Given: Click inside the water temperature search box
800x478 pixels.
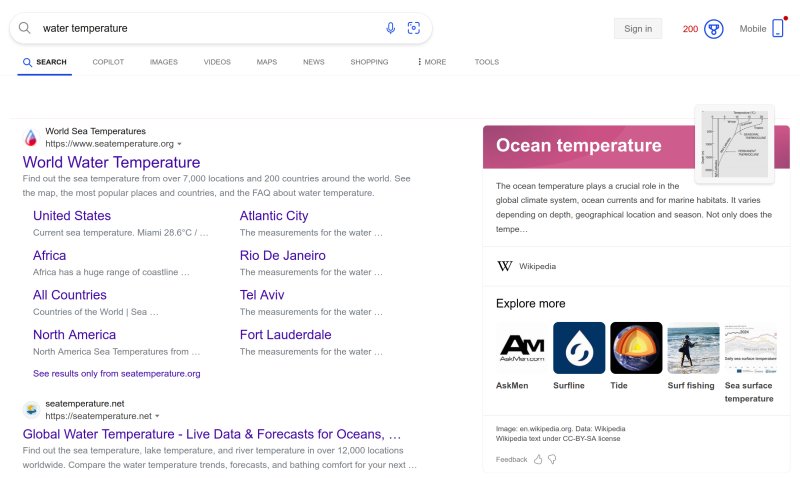Looking at the screenshot, I should (200, 28).
